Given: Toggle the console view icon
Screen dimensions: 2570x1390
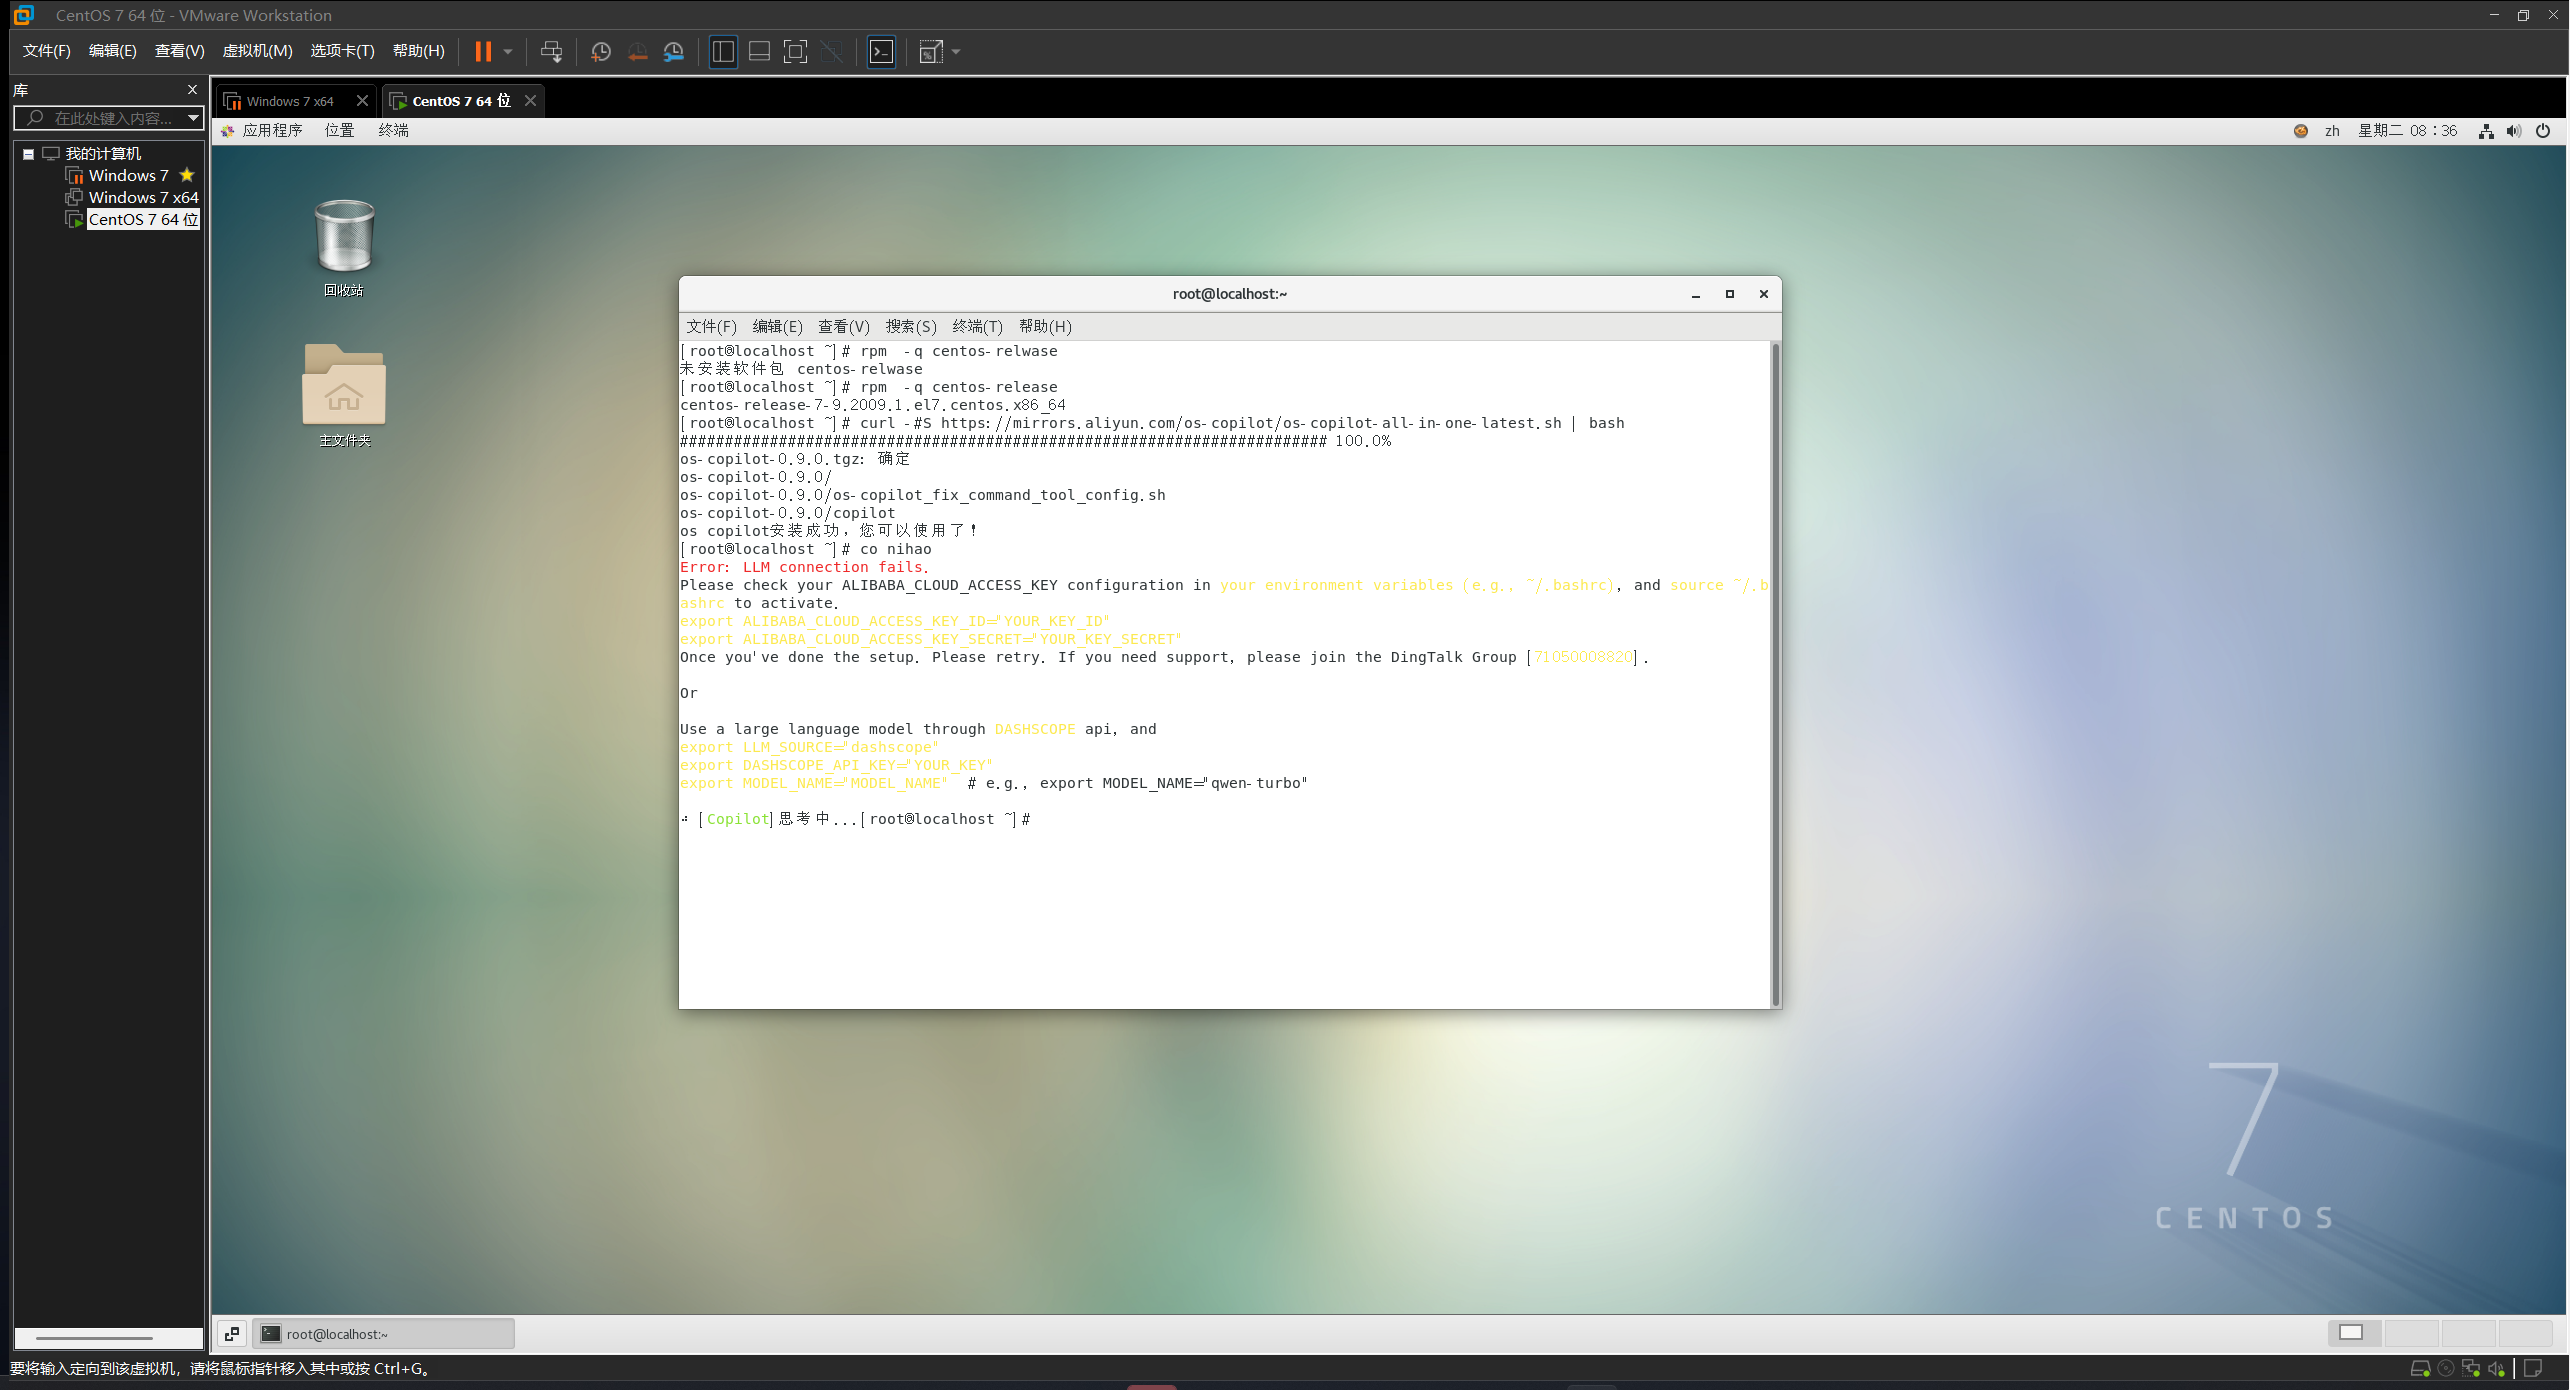Looking at the screenshot, I should (881, 51).
